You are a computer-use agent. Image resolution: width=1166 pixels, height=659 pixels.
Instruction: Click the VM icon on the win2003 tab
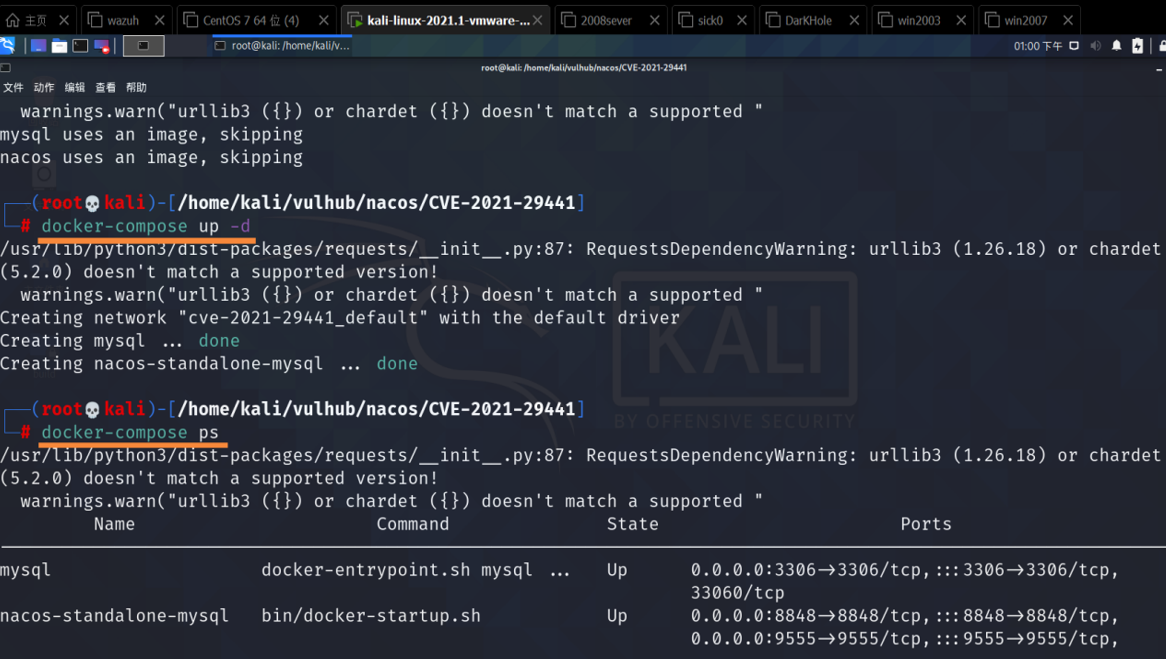tap(885, 20)
